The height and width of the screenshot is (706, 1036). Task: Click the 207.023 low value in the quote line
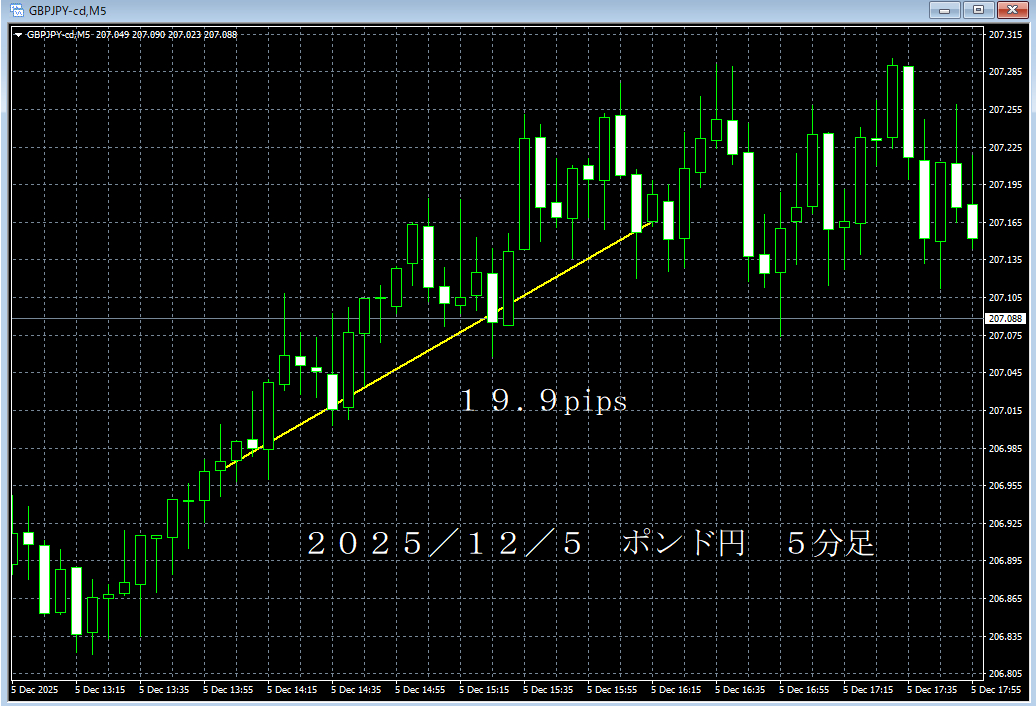(x=183, y=34)
